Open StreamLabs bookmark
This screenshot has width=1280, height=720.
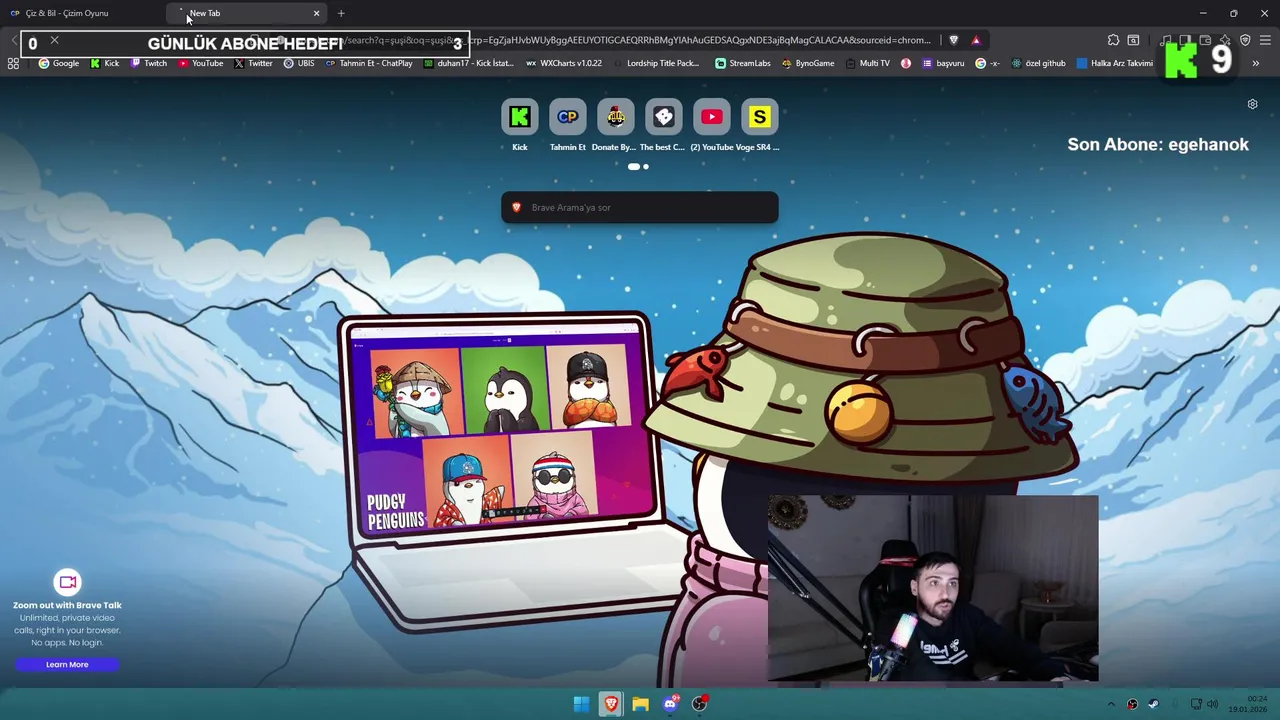[x=743, y=63]
